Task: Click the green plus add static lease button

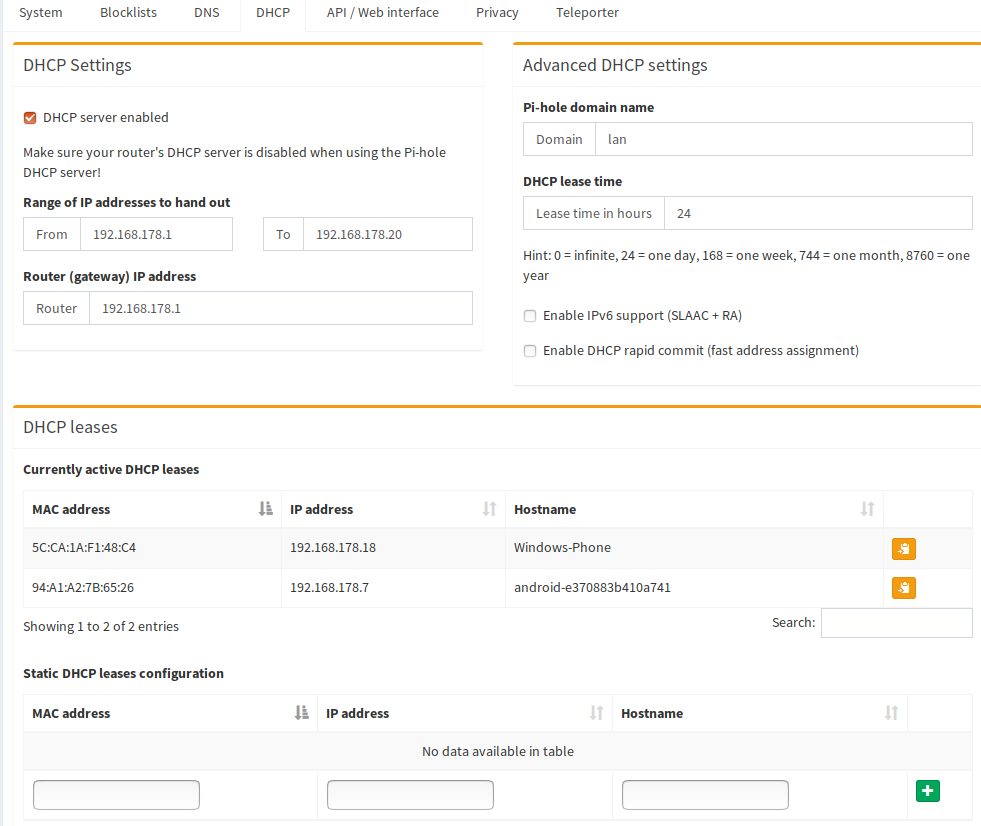Action: click(927, 791)
